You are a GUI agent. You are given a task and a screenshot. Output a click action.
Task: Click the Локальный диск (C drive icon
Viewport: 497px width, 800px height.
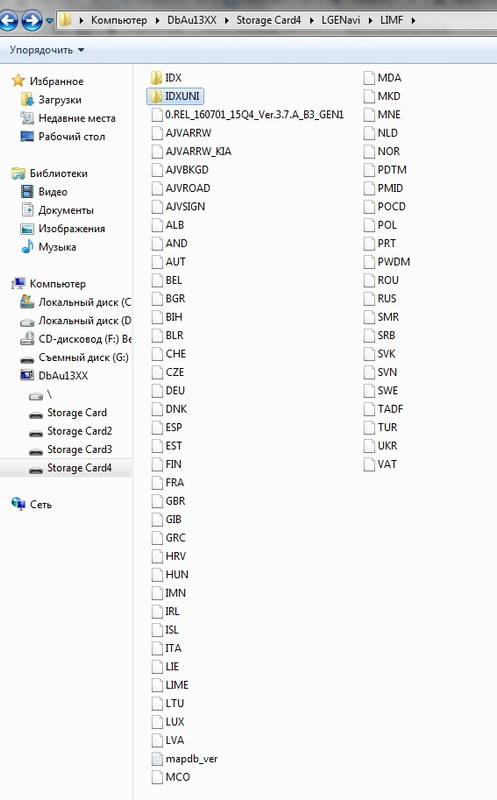pyautogui.click(x=27, y=302)
